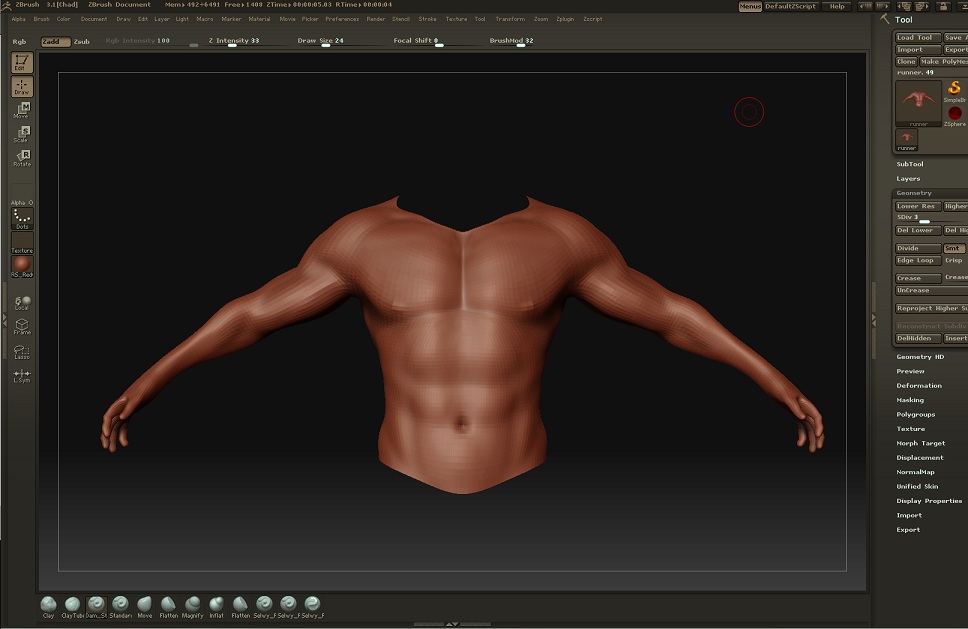This screenshot has width=968, height=629.
Task: Click the hammer icon beside the Tool title
Action: (885, 19)
